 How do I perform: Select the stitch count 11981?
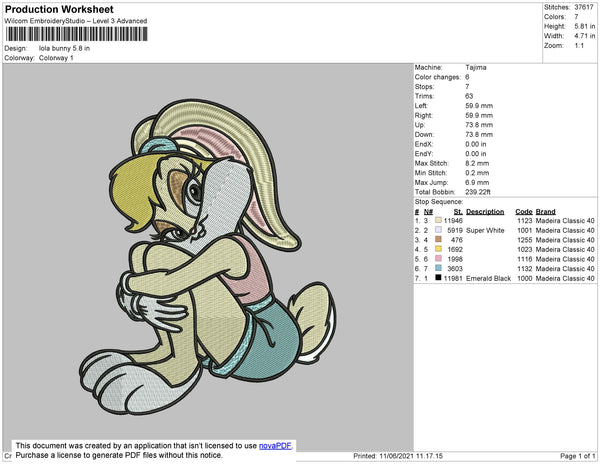pos(453,278)
